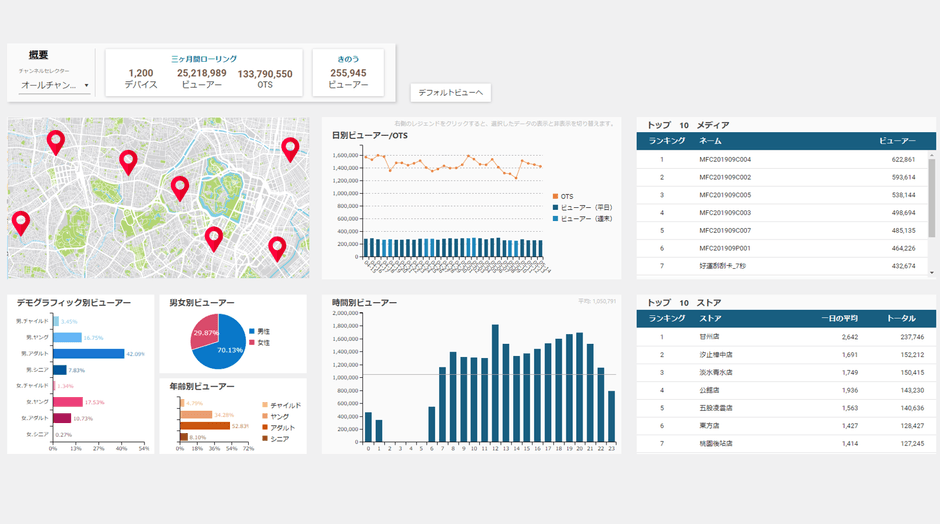
Task: Click the scroll-up arrow in the media table
Action: coord(932,155)
